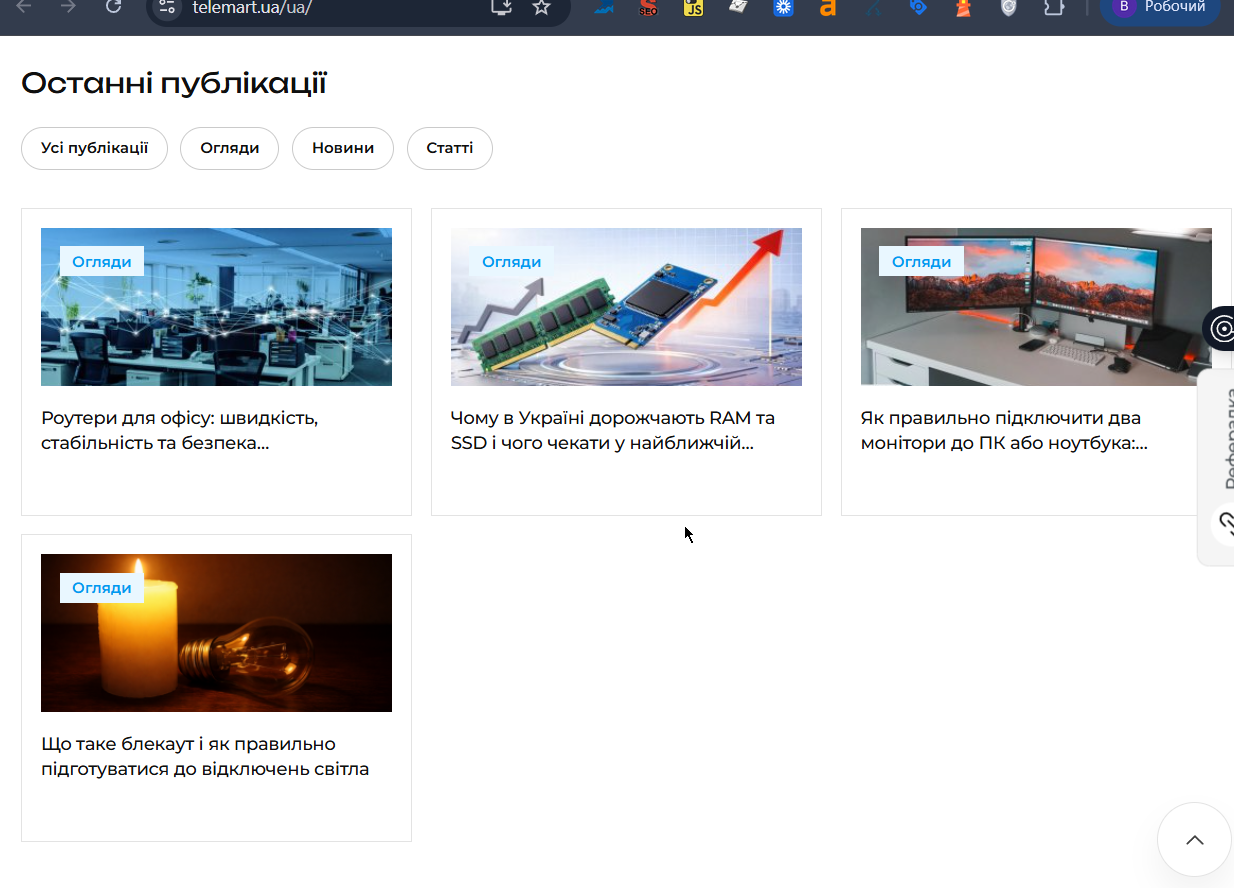Select the Огляди filter pill
This screenshot has height=888, width=1234.
point(230,148)
